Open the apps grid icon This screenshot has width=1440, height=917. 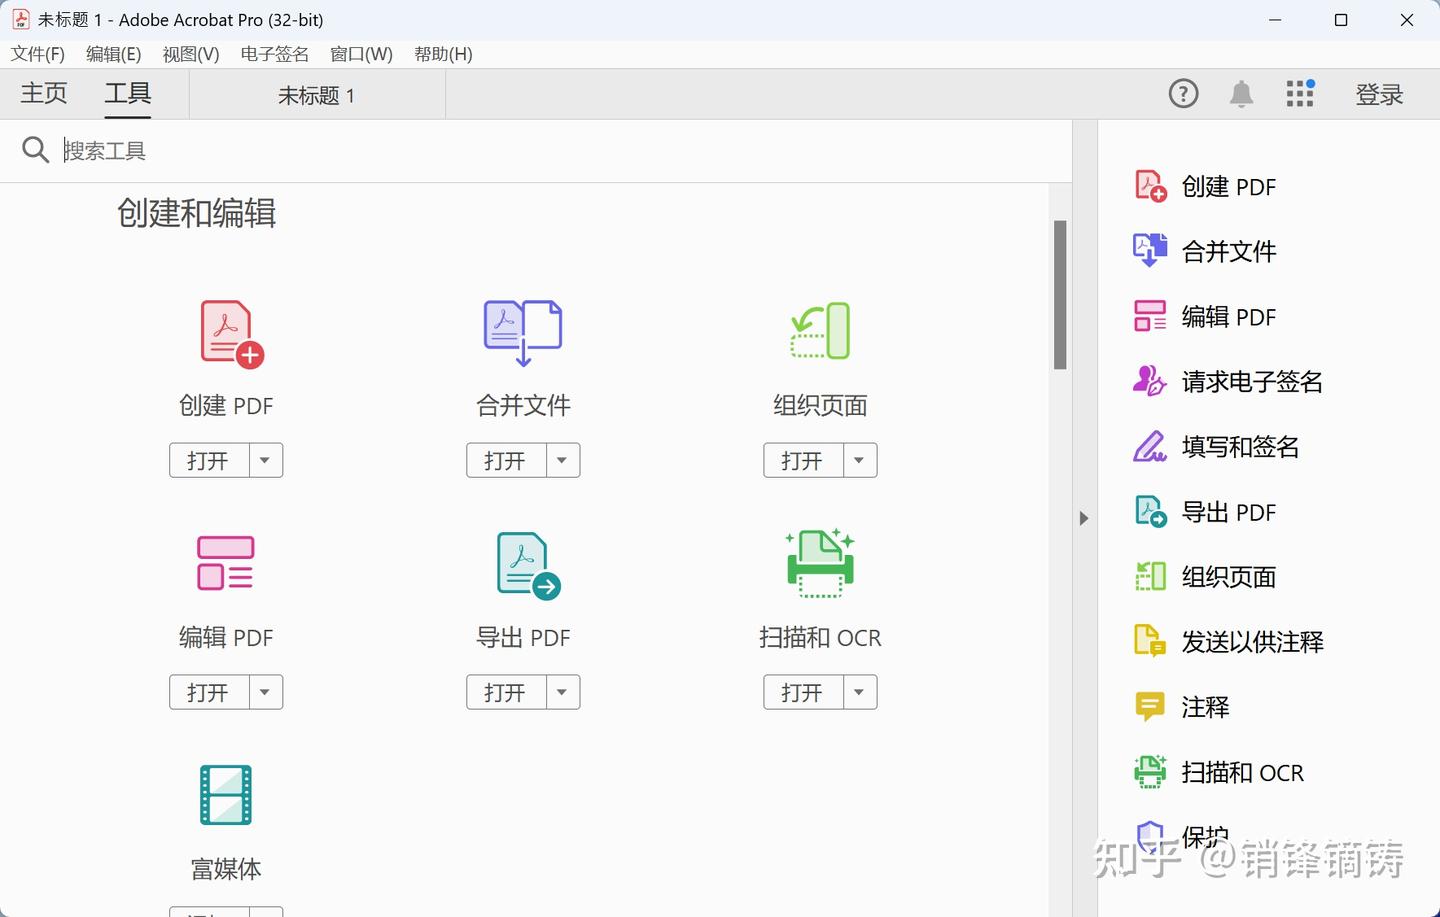tap(1300, 93)
